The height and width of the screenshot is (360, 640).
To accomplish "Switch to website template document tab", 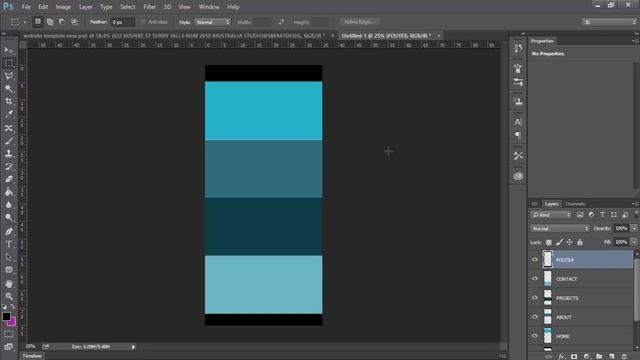I will (174, 36).
